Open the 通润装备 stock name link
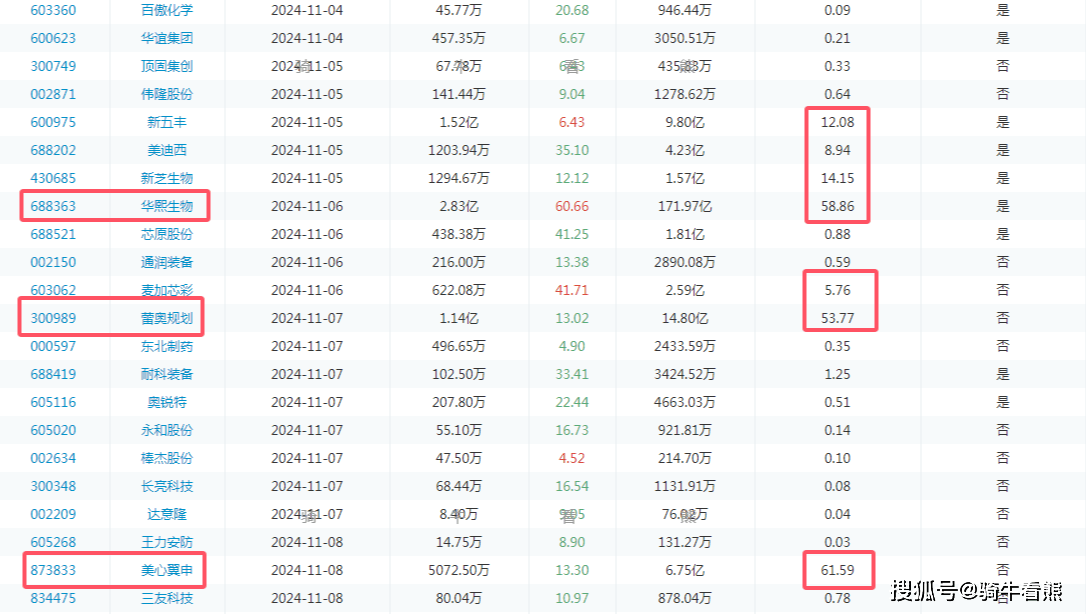Viewport: 1087px width, 614px height. pos(166,262)
